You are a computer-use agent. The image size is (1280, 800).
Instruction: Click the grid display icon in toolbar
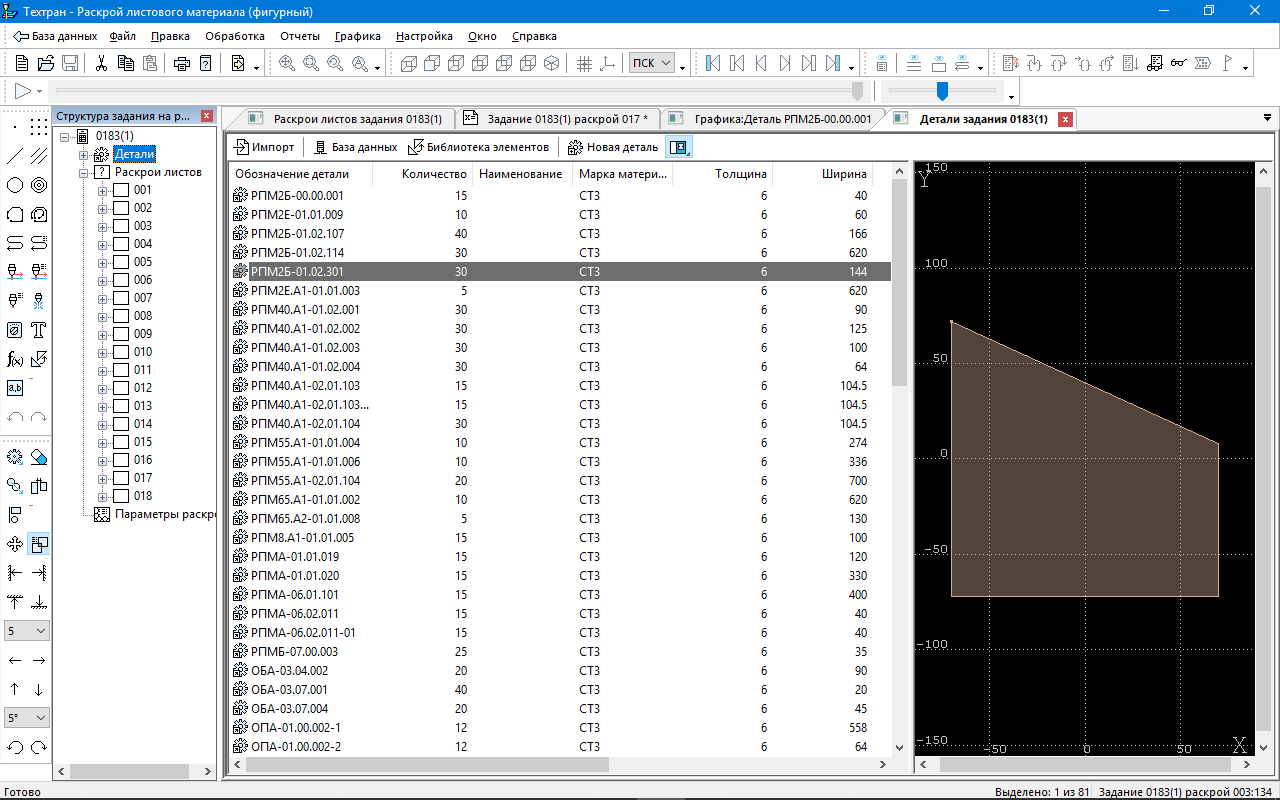point(585,64)
